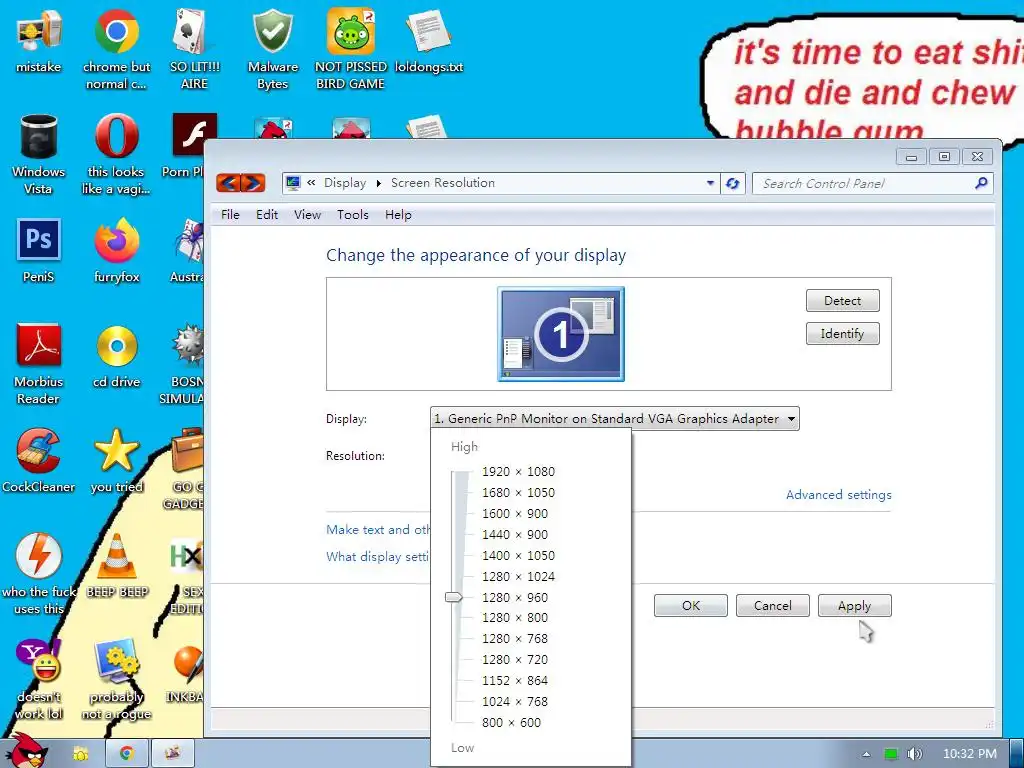Select 1680 × 1050 resolution
Viewport: 1024px width, 768px height.
pyautogui.click(x=519, y=492)
